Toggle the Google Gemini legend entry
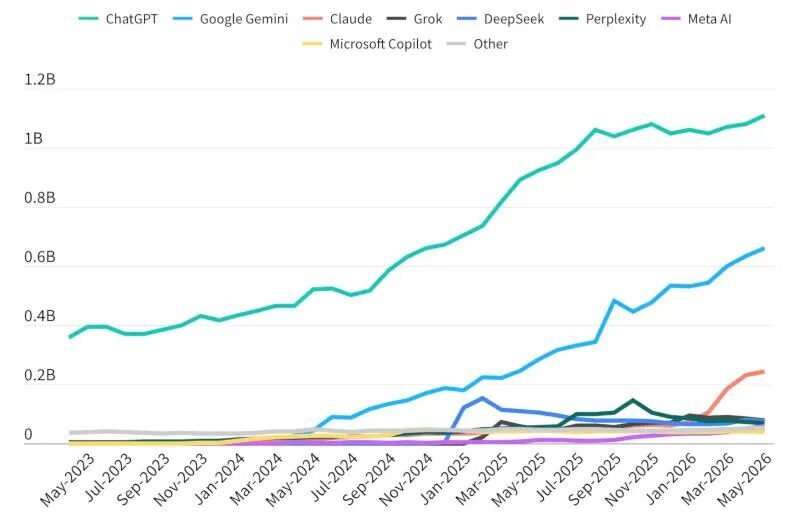The image size is (800, 529). tap(230, 19)
